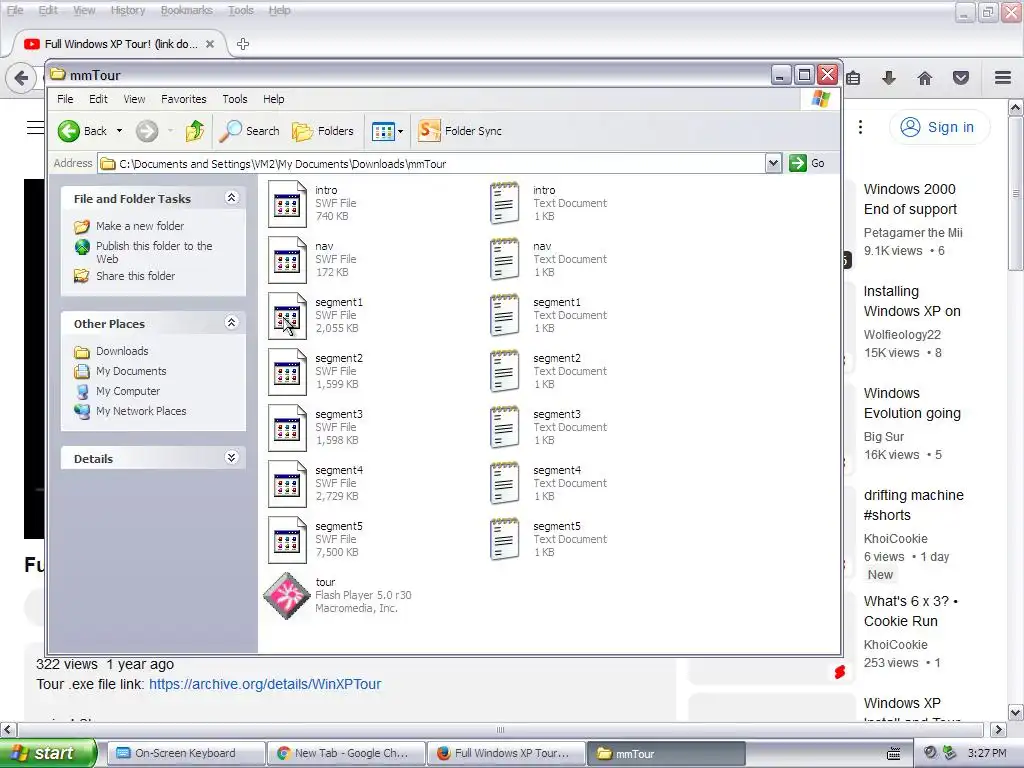Go up one folder level
This screenshot has height=768, width=1024.
[x=195, y=131]
